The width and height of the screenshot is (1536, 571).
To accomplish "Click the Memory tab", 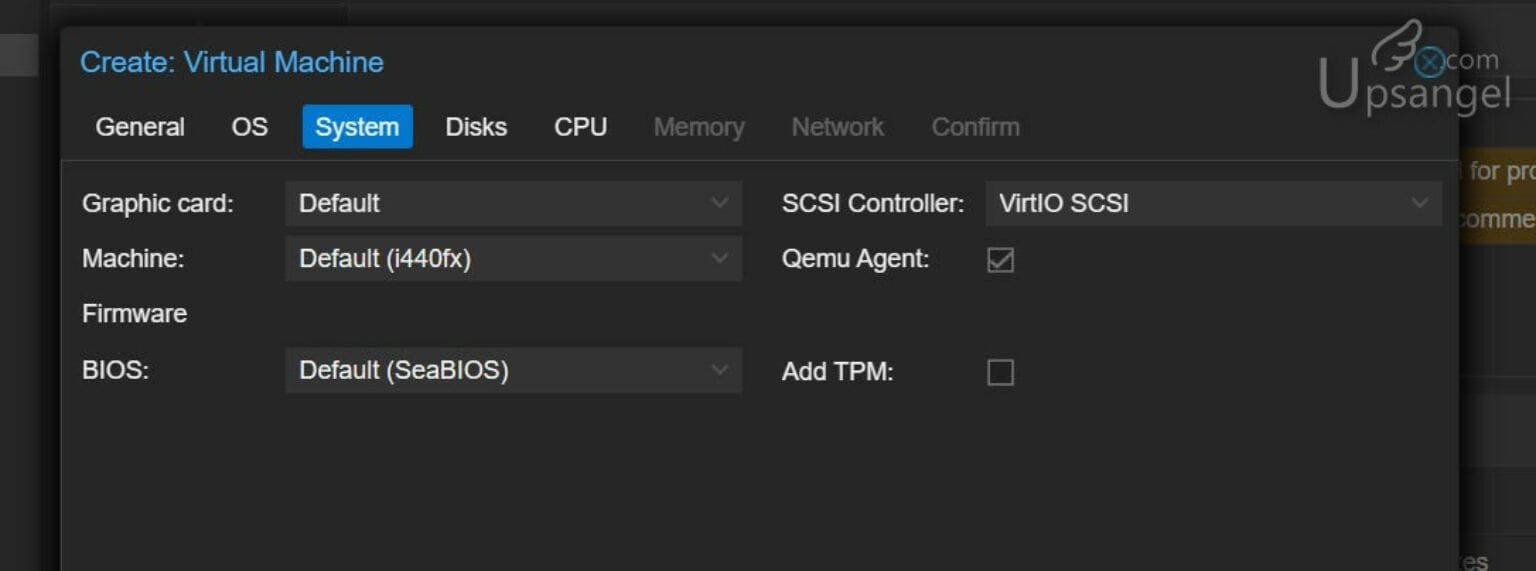I will (x=699, y=127).
